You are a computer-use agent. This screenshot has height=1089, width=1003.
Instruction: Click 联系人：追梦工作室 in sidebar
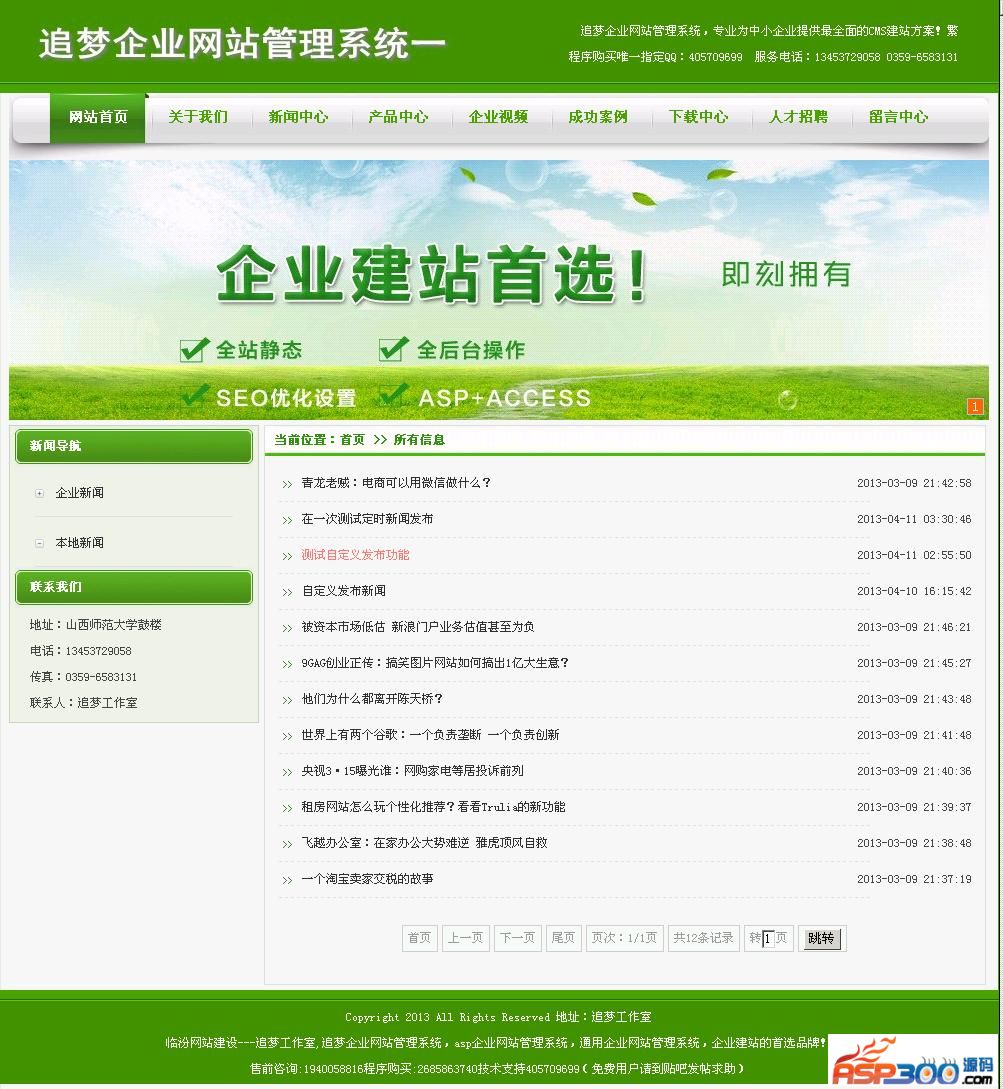click(x=83, y=703)
